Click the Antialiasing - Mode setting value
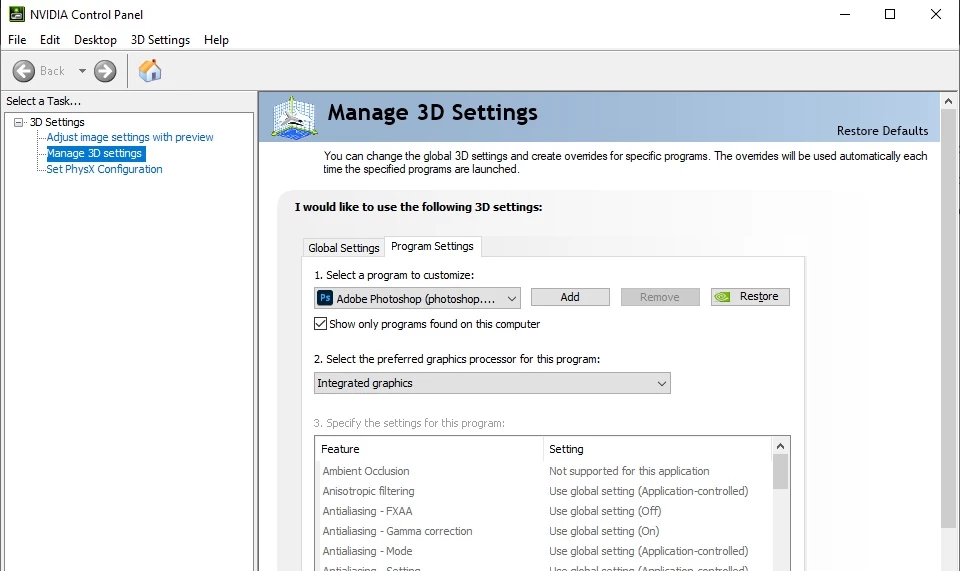The image size is (960, 571). (x=648, y=551)
